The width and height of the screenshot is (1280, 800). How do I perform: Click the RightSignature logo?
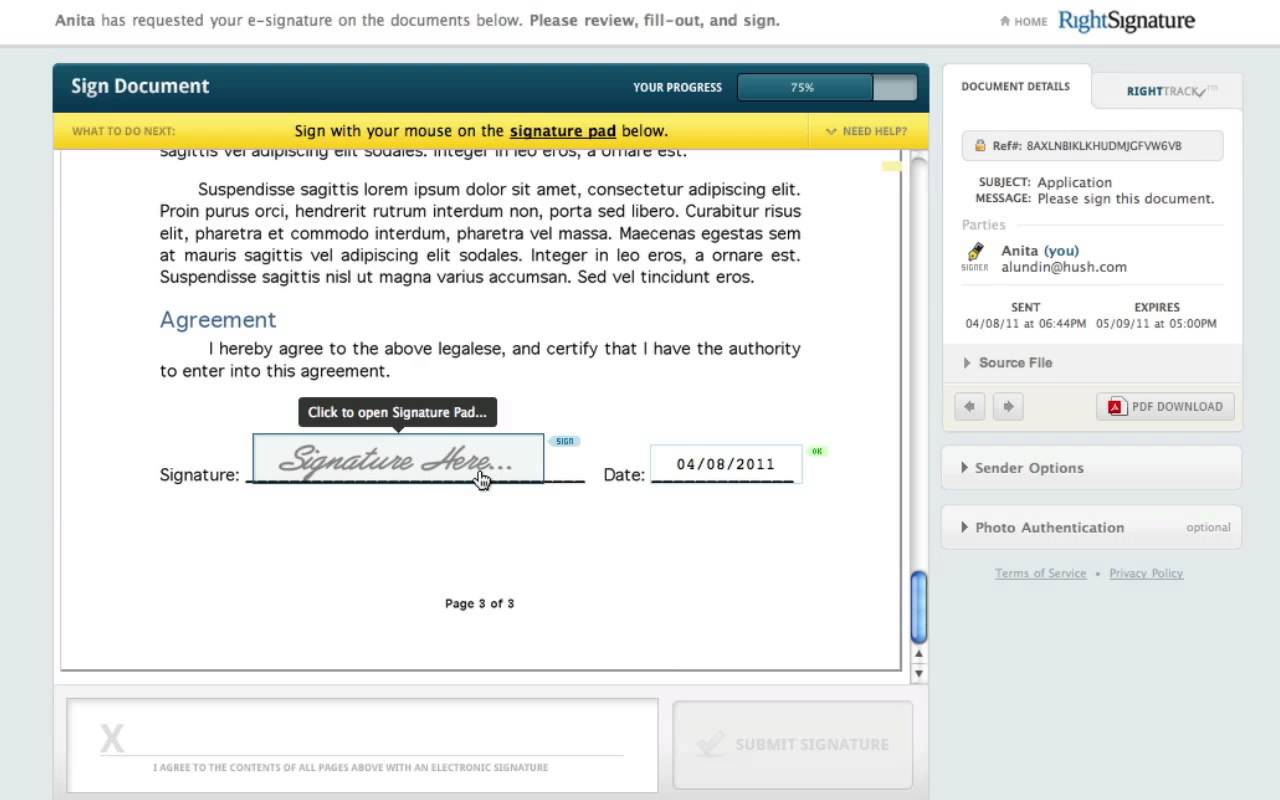(1127, 20)
